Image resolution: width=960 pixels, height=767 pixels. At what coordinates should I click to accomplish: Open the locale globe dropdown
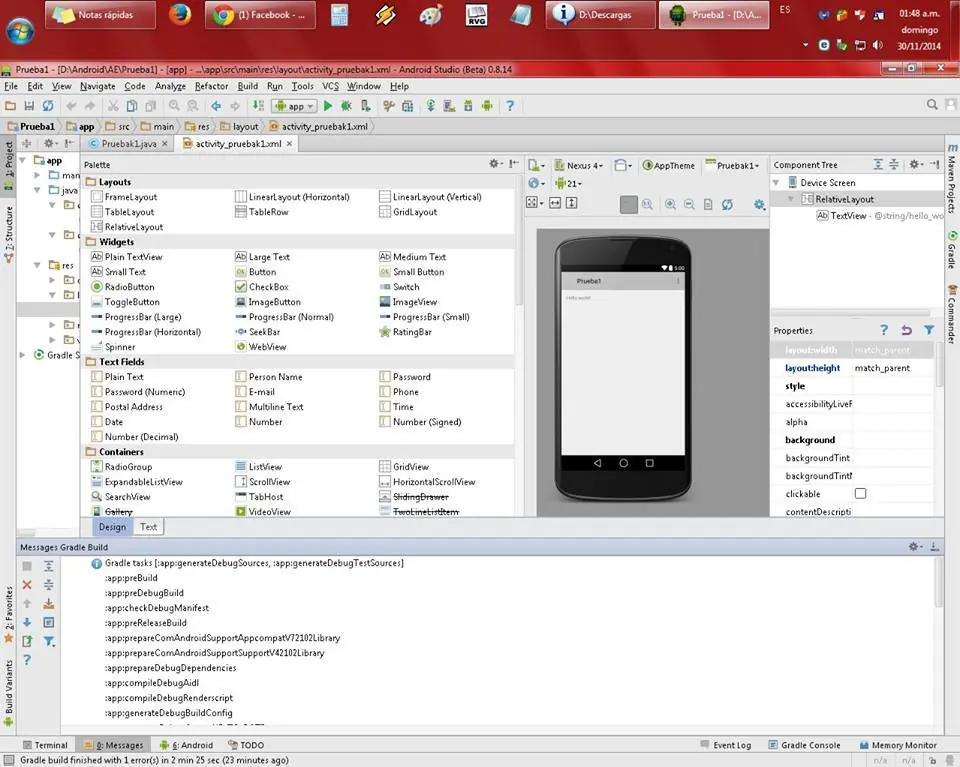(x=536, y=183)
